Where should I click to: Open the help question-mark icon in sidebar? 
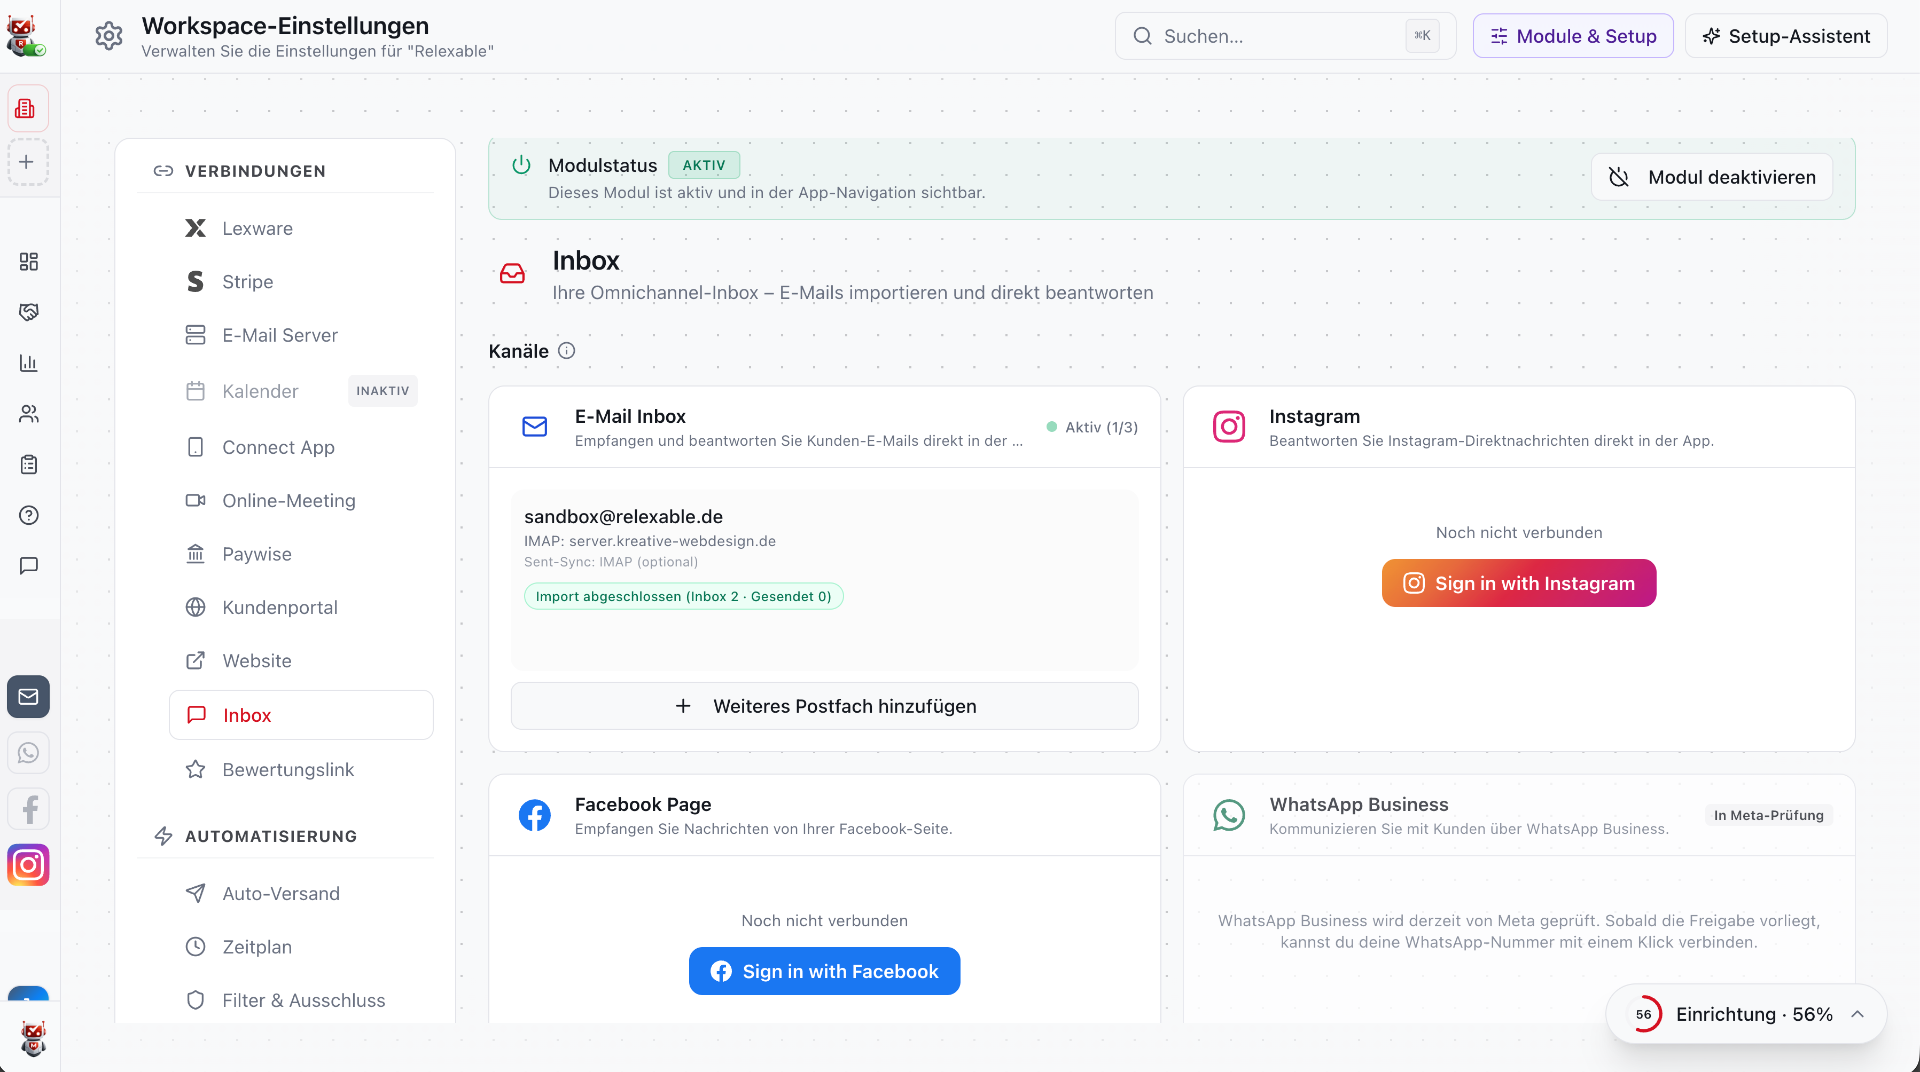tap(29, 515)
